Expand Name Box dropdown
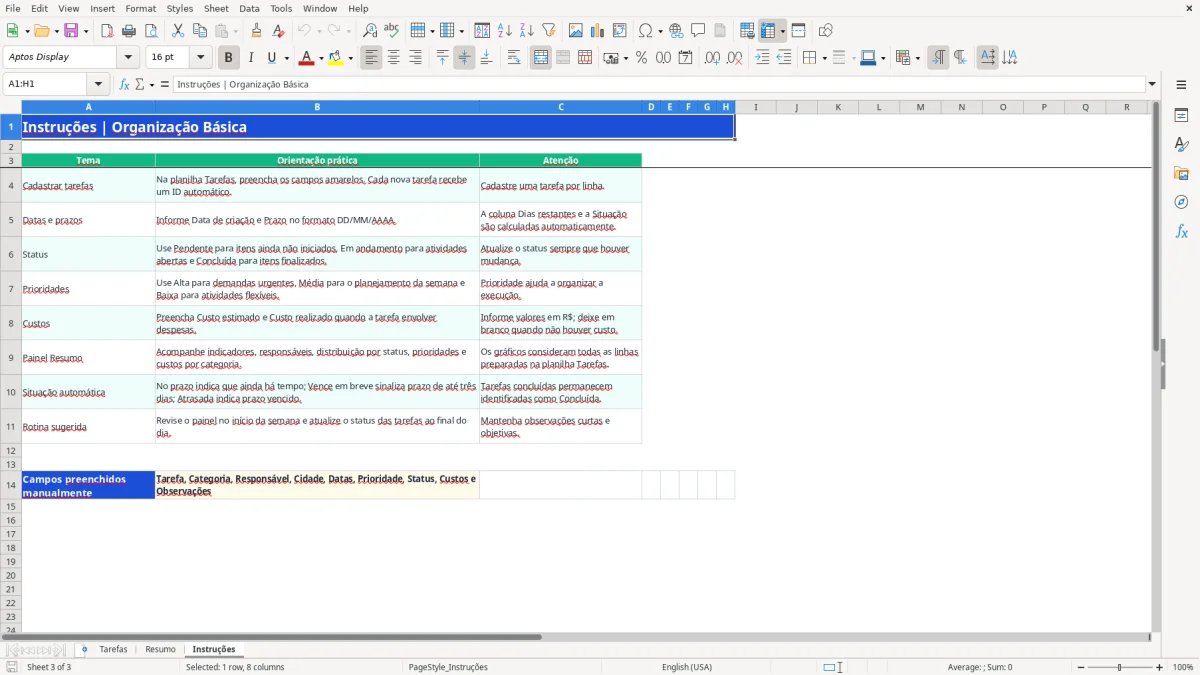Image resolution: width=1200 pixels, height=675 pixels. click(99, 84)
